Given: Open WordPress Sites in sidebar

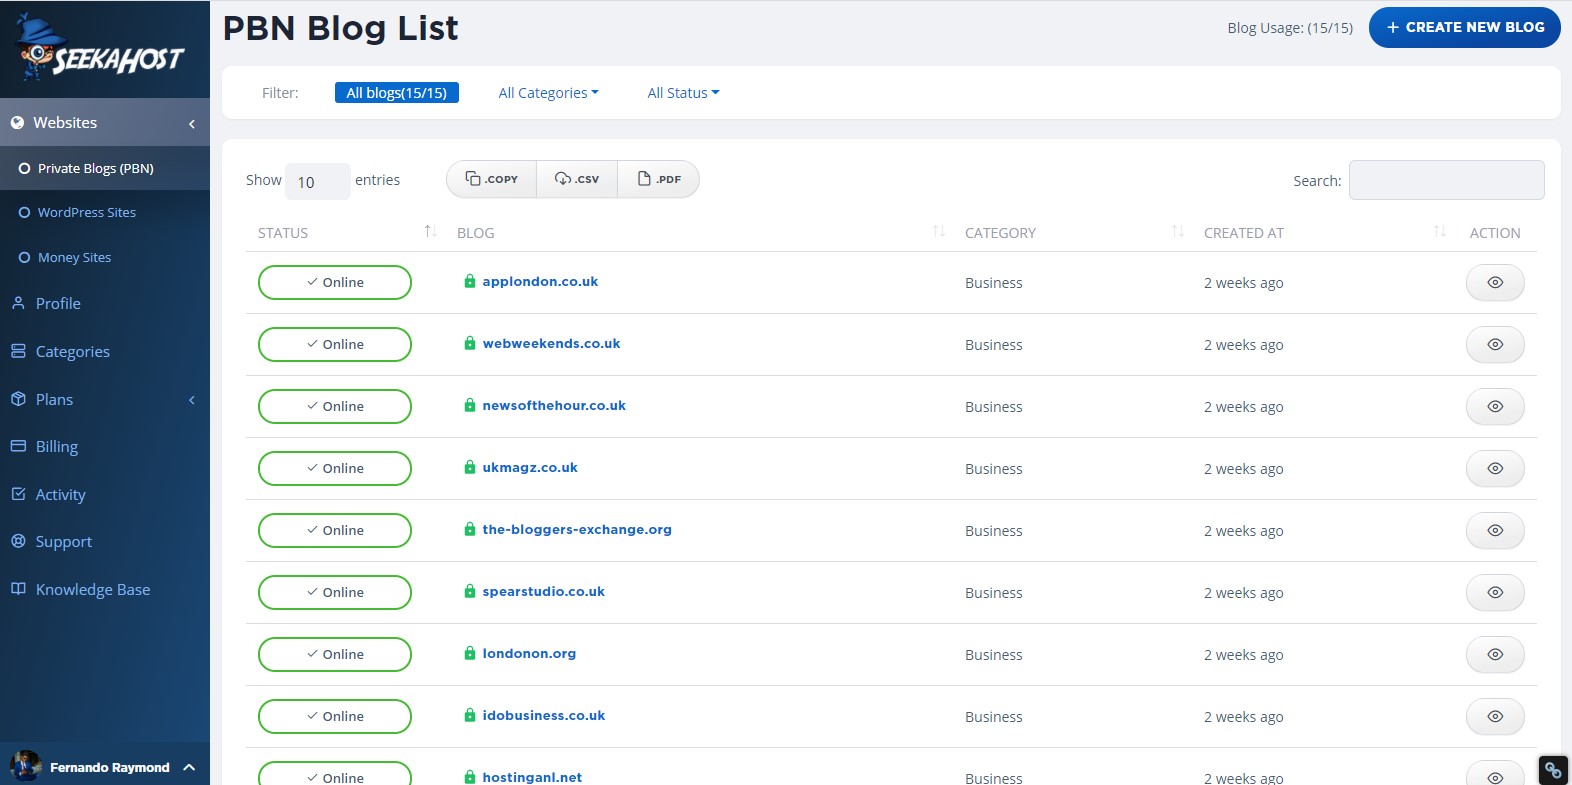Looking at the screenshot, I should (x=87, y=212).
